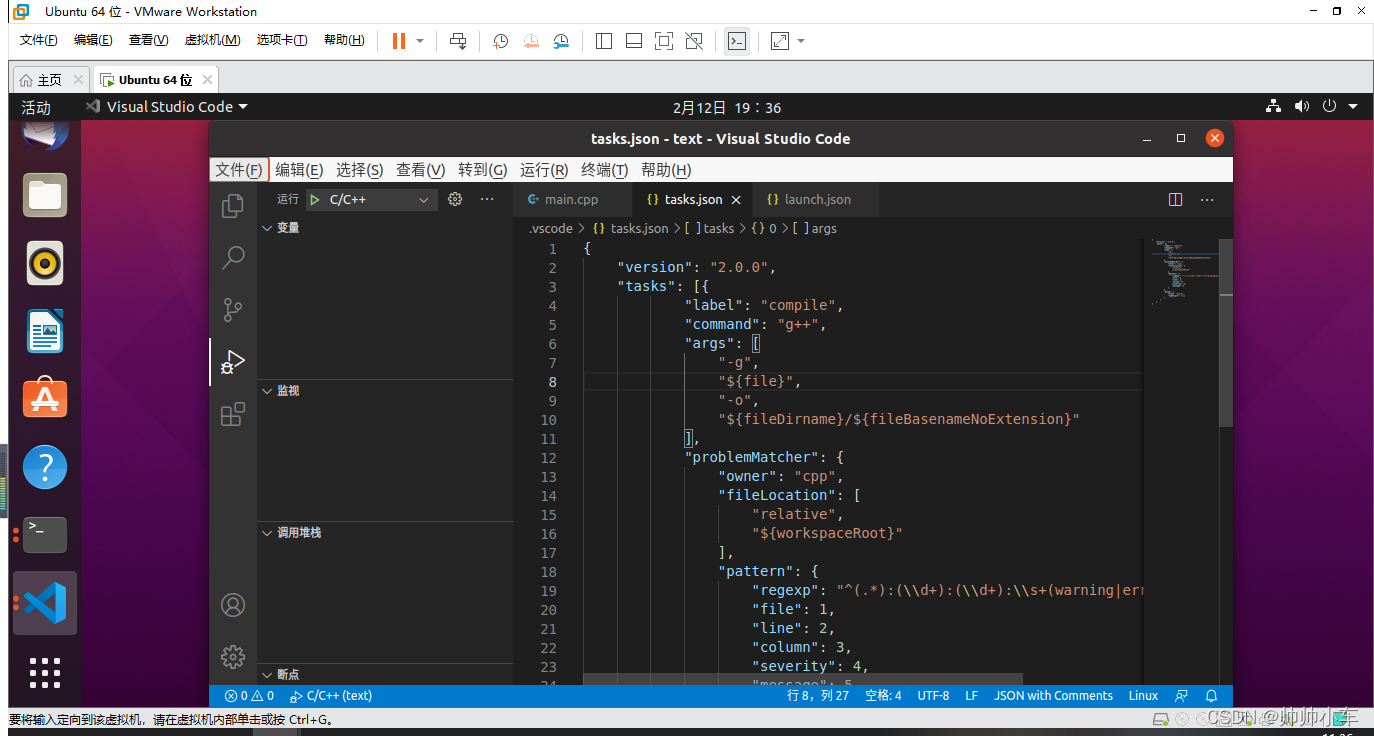Open editor more actions ellipsis
Screen dimensions: 1374x736
point(1207,199)
